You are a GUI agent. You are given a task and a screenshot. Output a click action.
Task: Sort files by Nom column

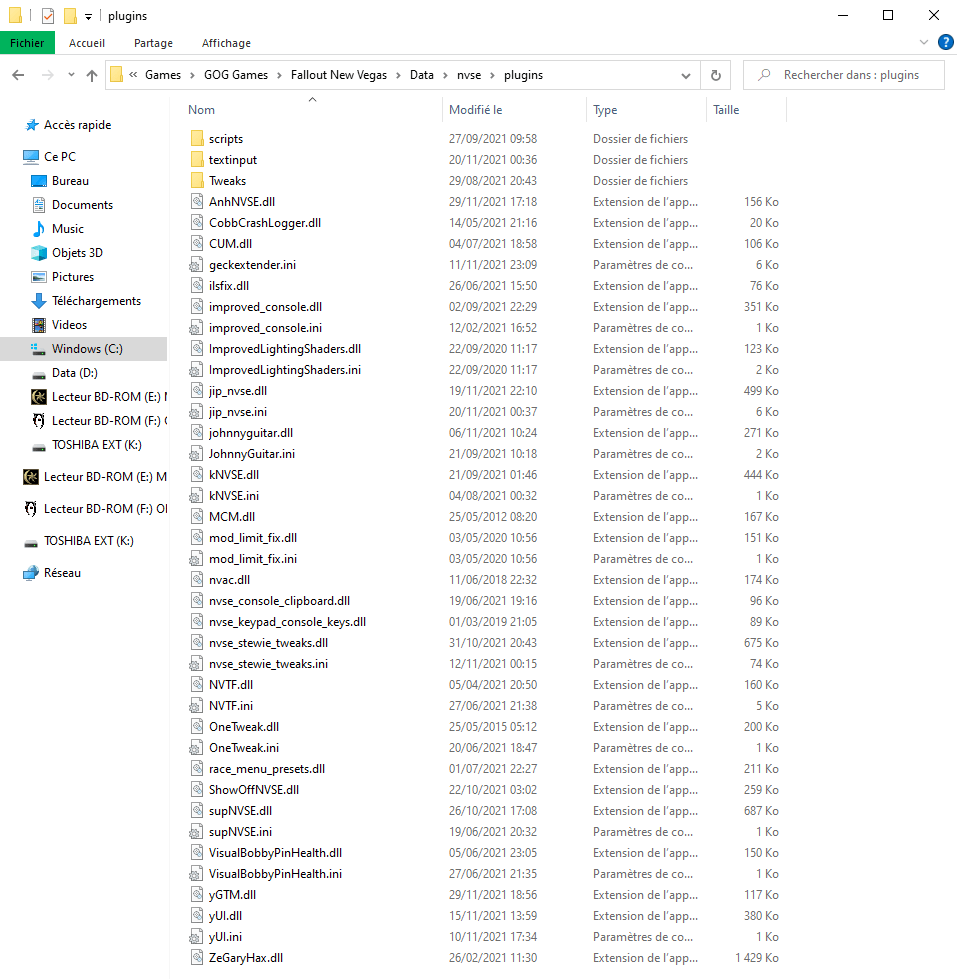click(312, 110)
